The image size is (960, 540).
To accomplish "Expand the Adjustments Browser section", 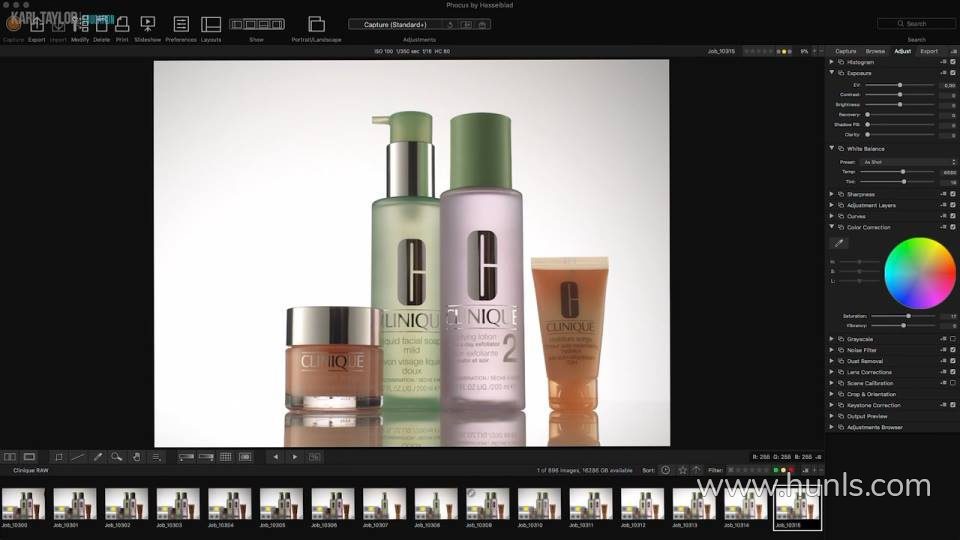I will coord(831,427).
